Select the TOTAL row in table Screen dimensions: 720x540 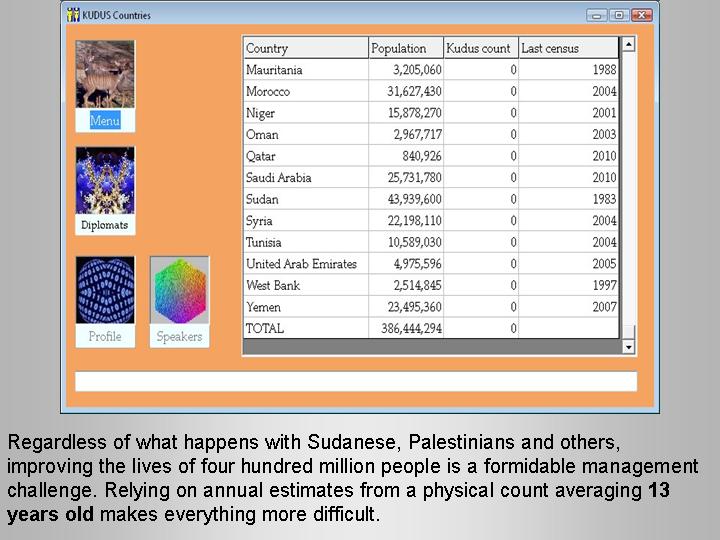[305, 328]
